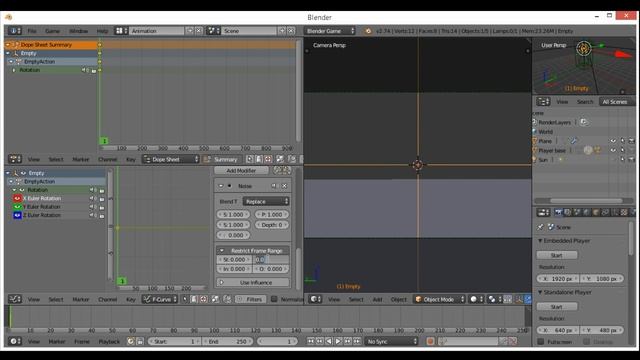Open the viewport shading selector icon
640x360 pixels.
click(x=476, y=299)
